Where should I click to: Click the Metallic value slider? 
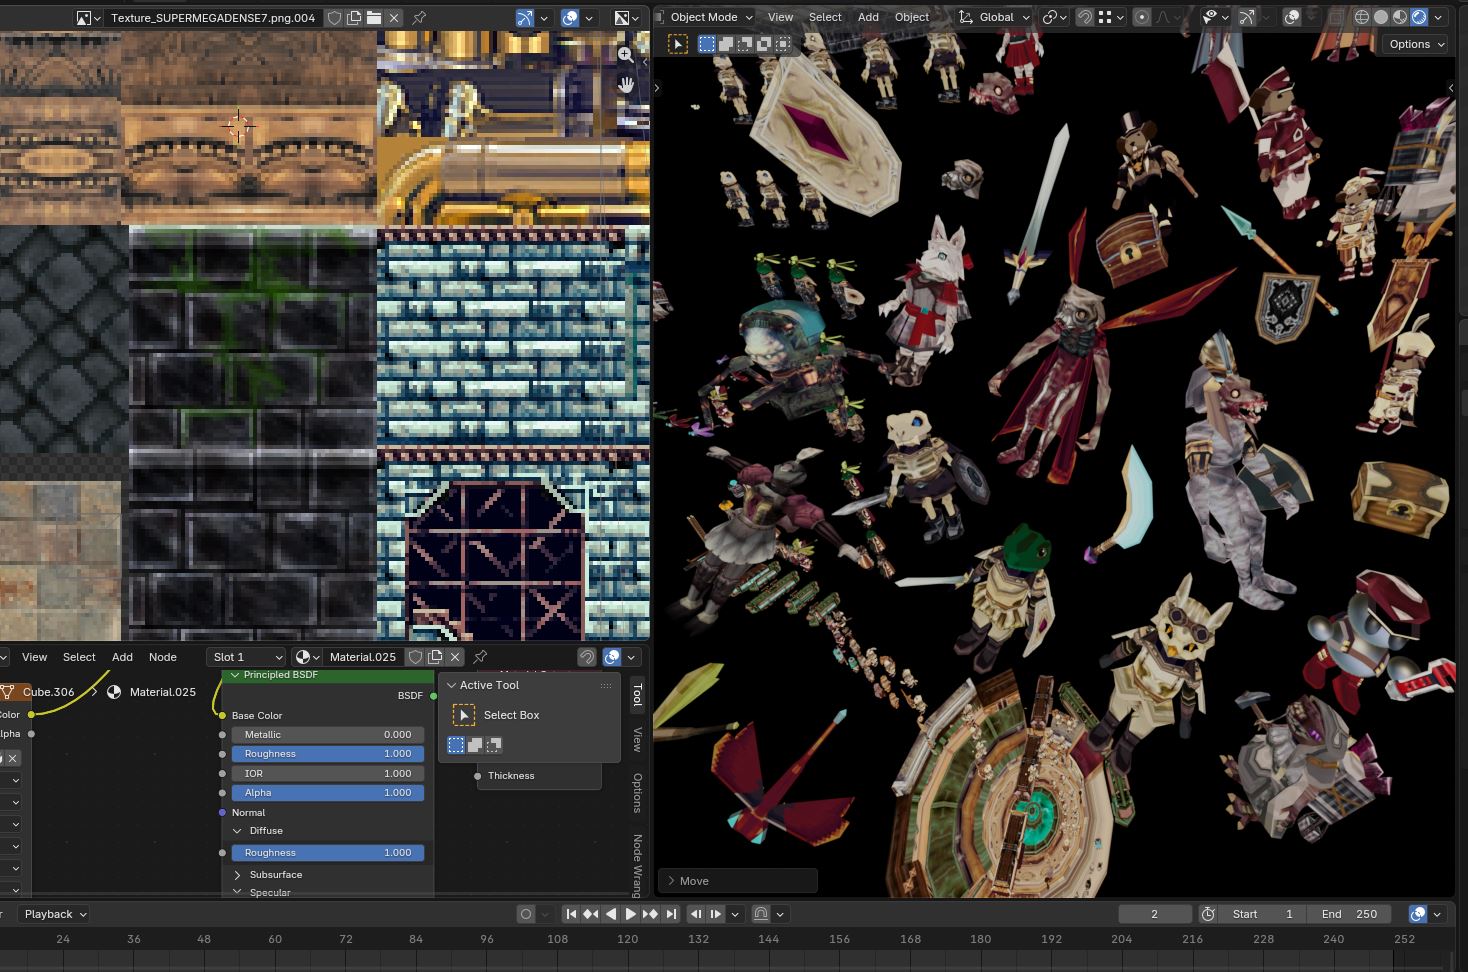tap(328, 735)
